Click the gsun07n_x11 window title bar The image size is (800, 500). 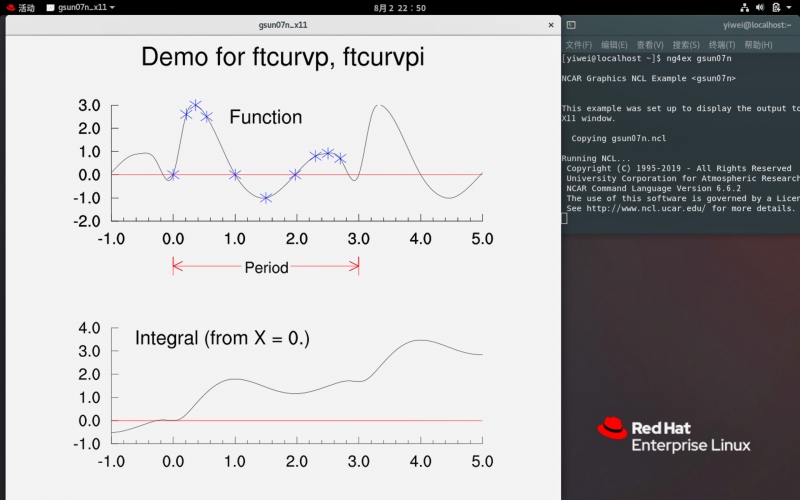click(x=282, y=24)
